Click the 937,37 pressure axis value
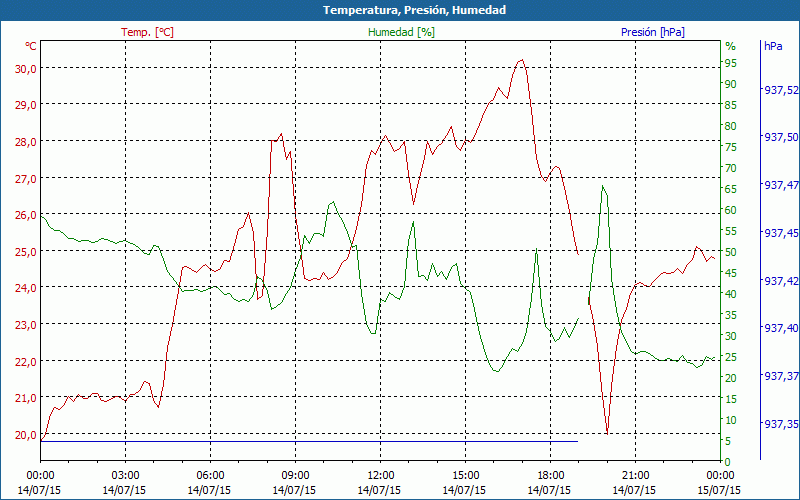 pyautogui.click(x=781, y=376)
